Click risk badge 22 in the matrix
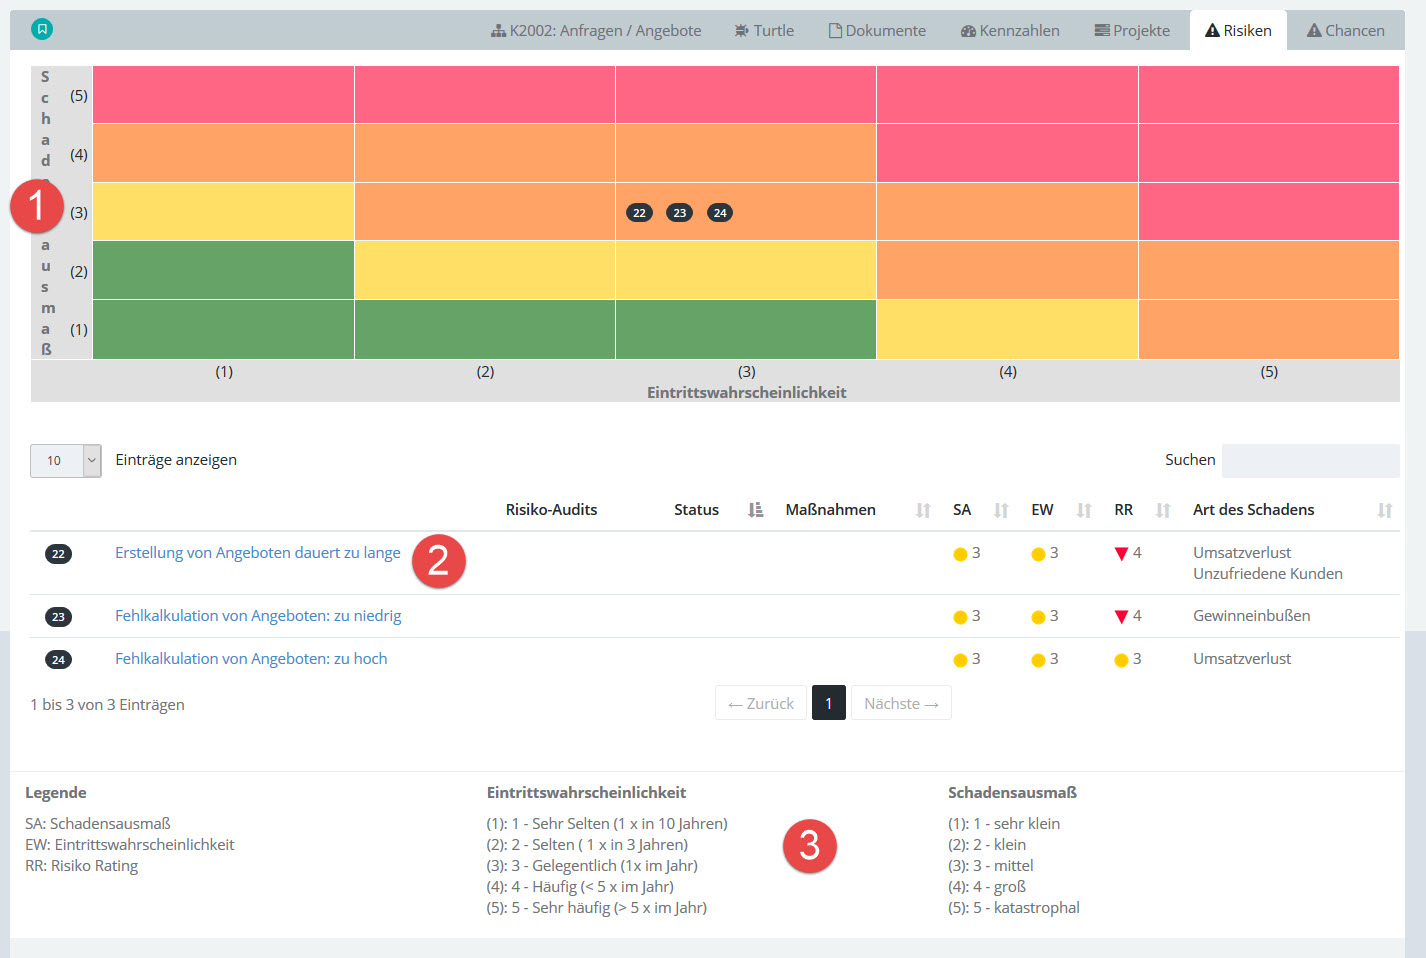Image resolution: width=1426 pixels, height=958 pixels. click(x=639, y=213)
